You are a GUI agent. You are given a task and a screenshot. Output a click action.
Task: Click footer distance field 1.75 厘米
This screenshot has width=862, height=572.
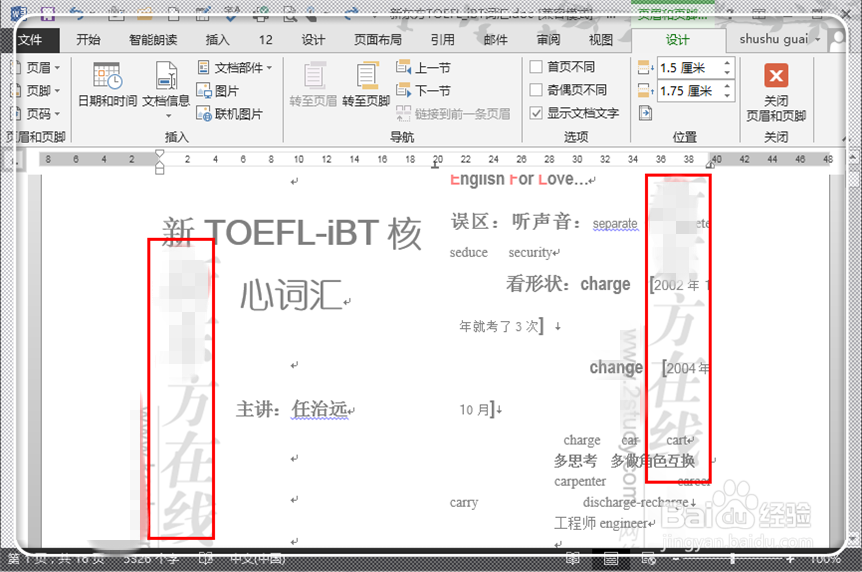click(x=689, y=91)
